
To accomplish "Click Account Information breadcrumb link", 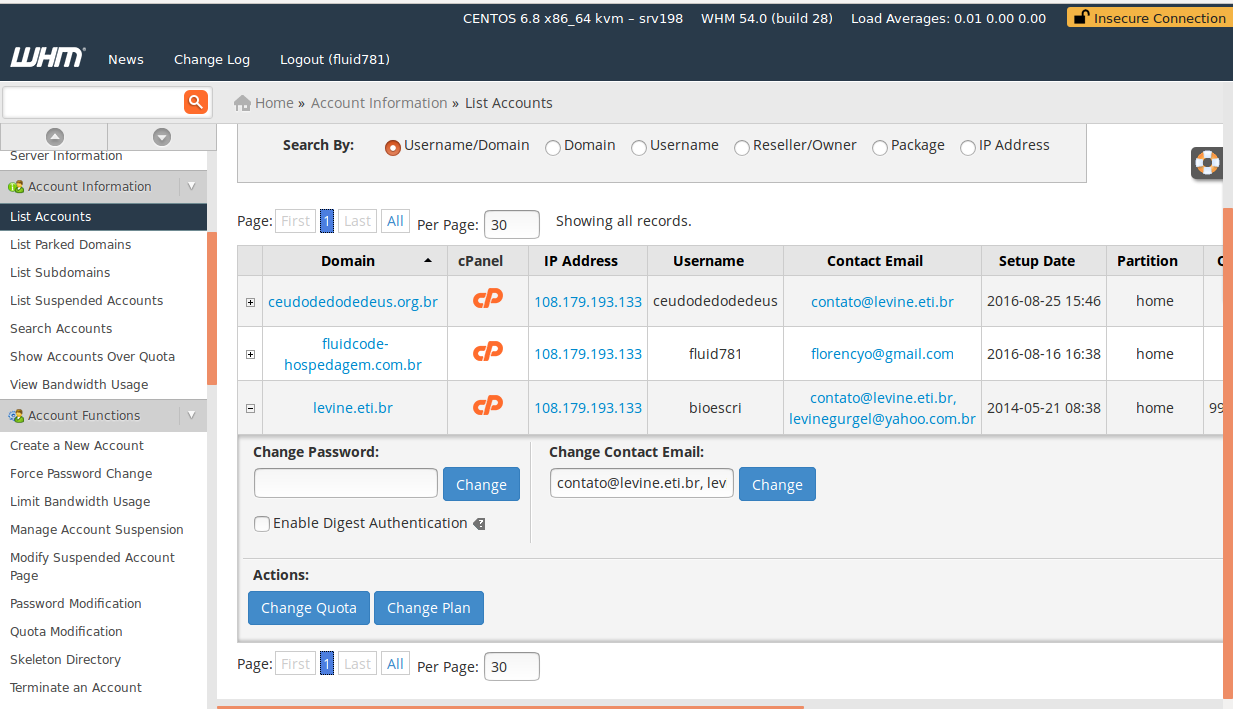I will 379,103.
